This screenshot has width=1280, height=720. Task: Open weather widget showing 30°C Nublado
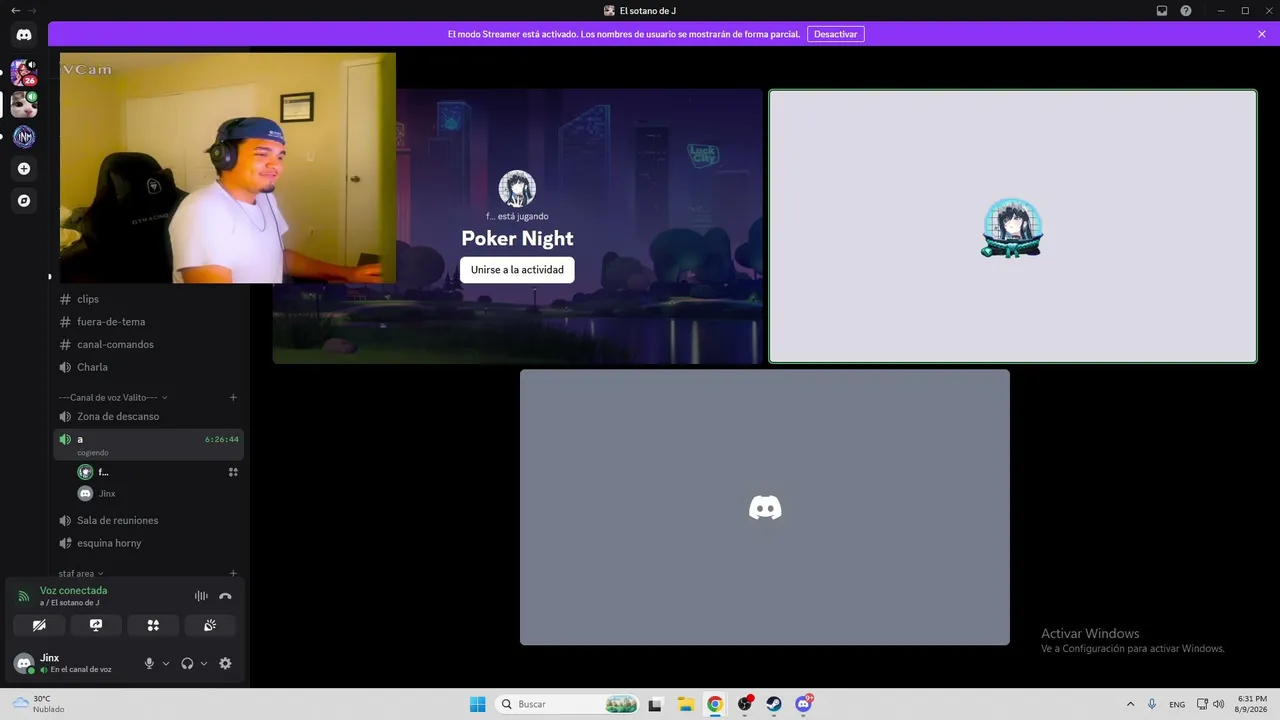(39, 704)
